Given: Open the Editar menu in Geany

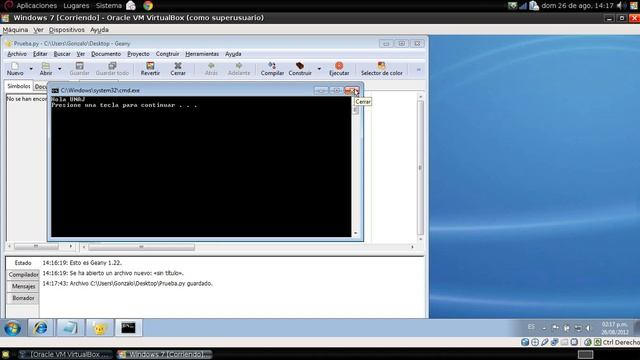Looking at the screenshot, I should point(40,54).
